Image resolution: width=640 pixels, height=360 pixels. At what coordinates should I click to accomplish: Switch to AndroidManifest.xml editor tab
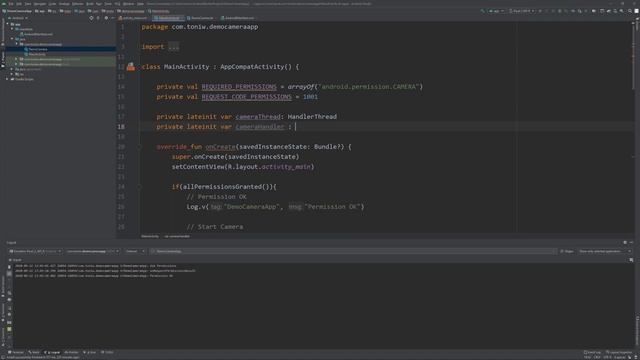pyautogui.click(x=239, y=18)
